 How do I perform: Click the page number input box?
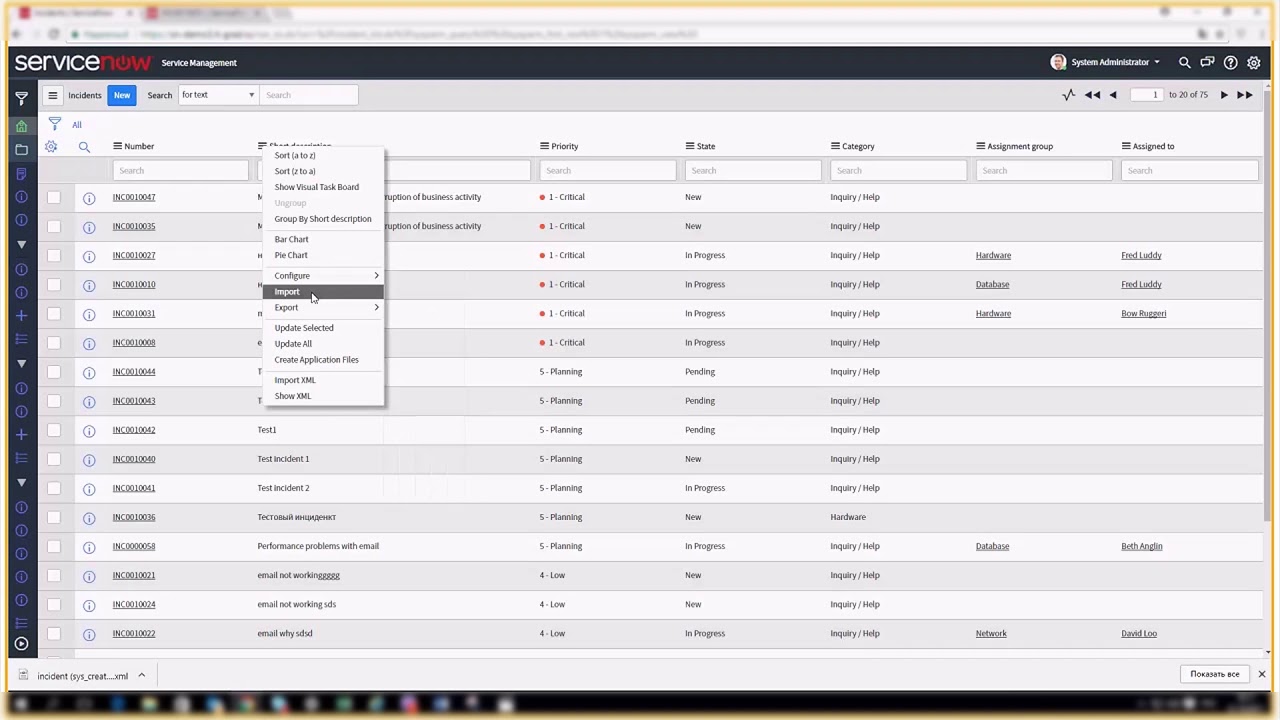[1147, 95]
